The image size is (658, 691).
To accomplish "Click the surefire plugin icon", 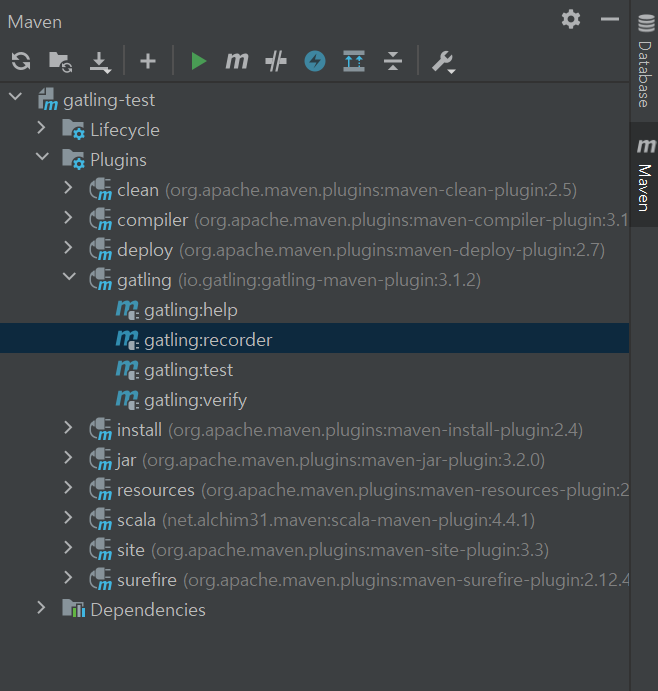I will [x=100, y=579].
